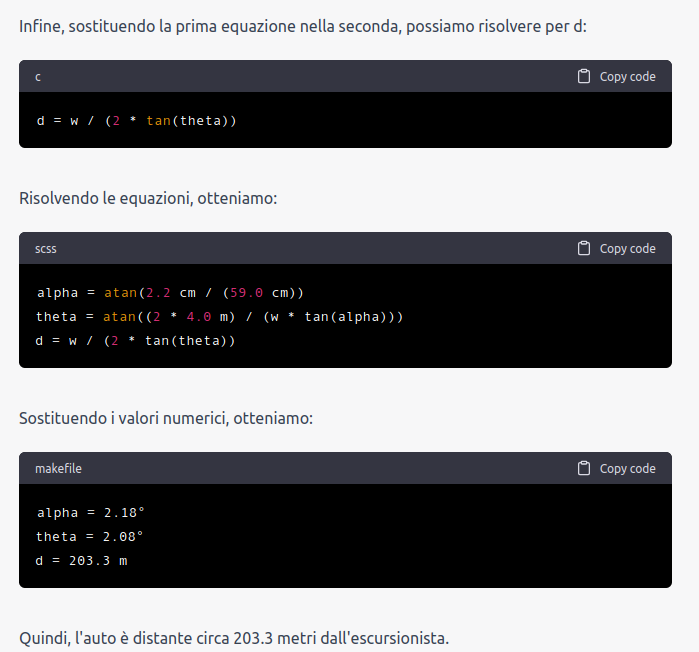Click the 'c' language label
Viewport: 699px width, 652px height.
point(38,77)
